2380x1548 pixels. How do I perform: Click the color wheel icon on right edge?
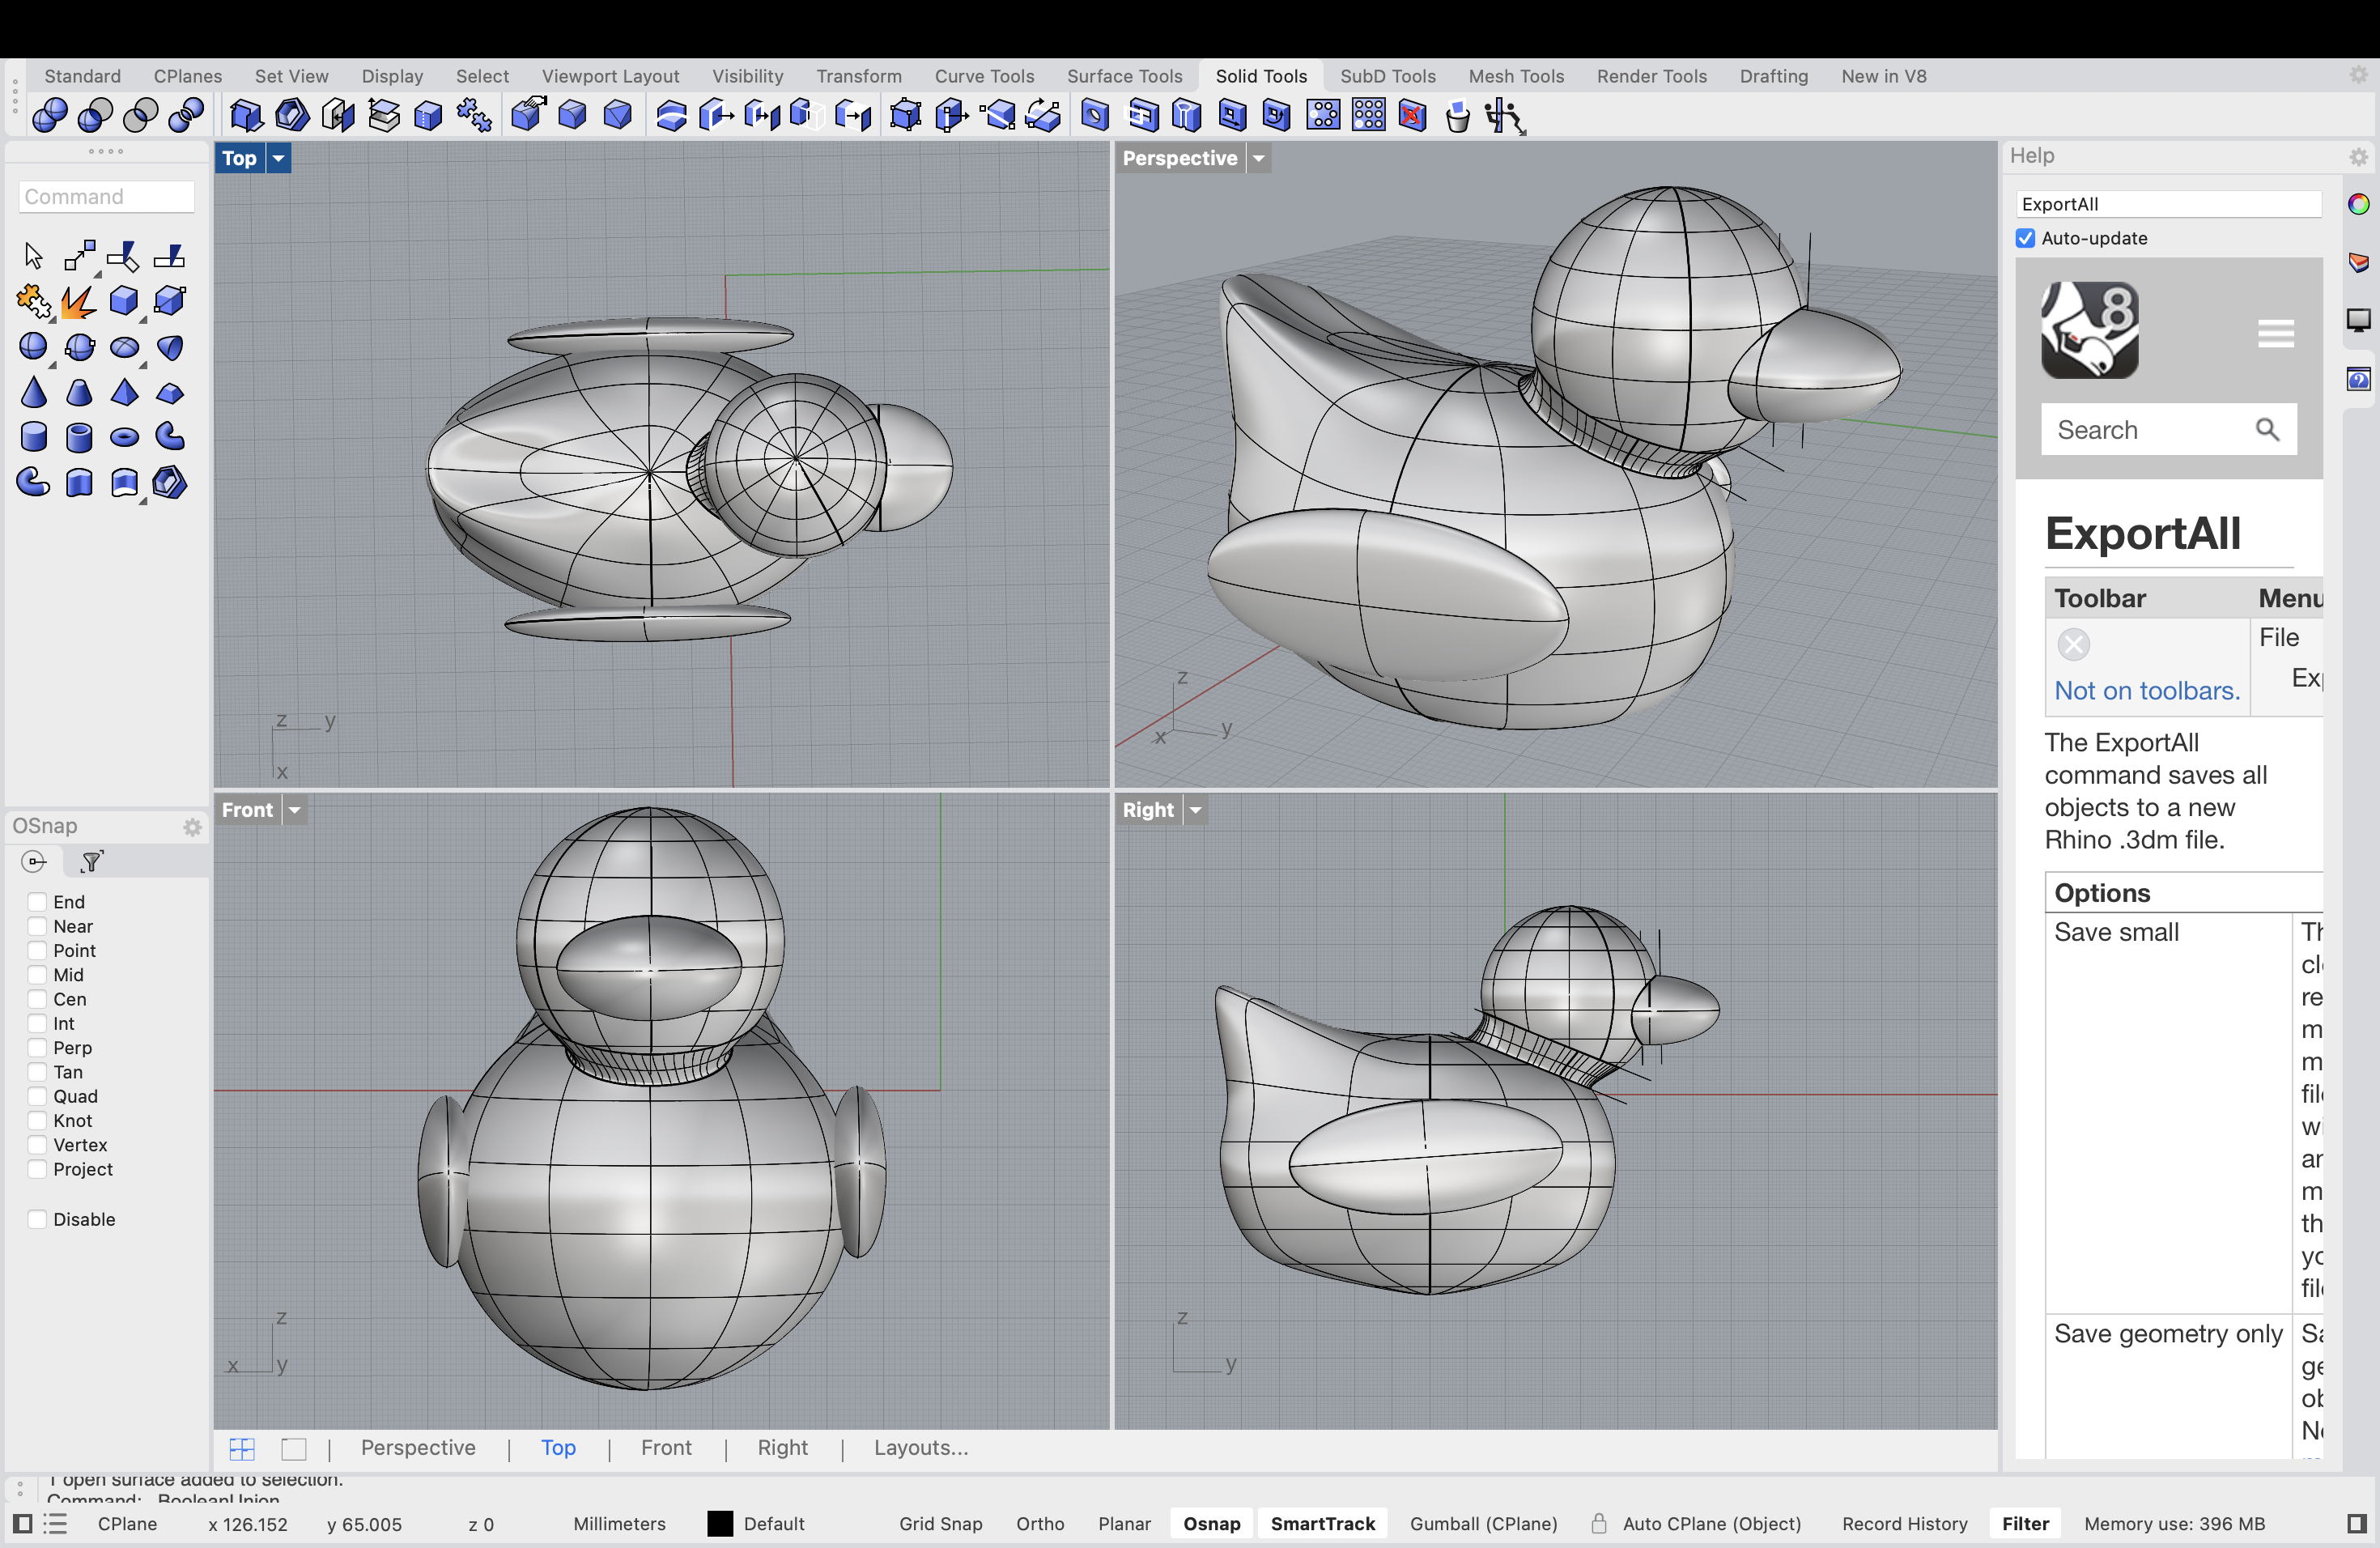point(2358,205)
